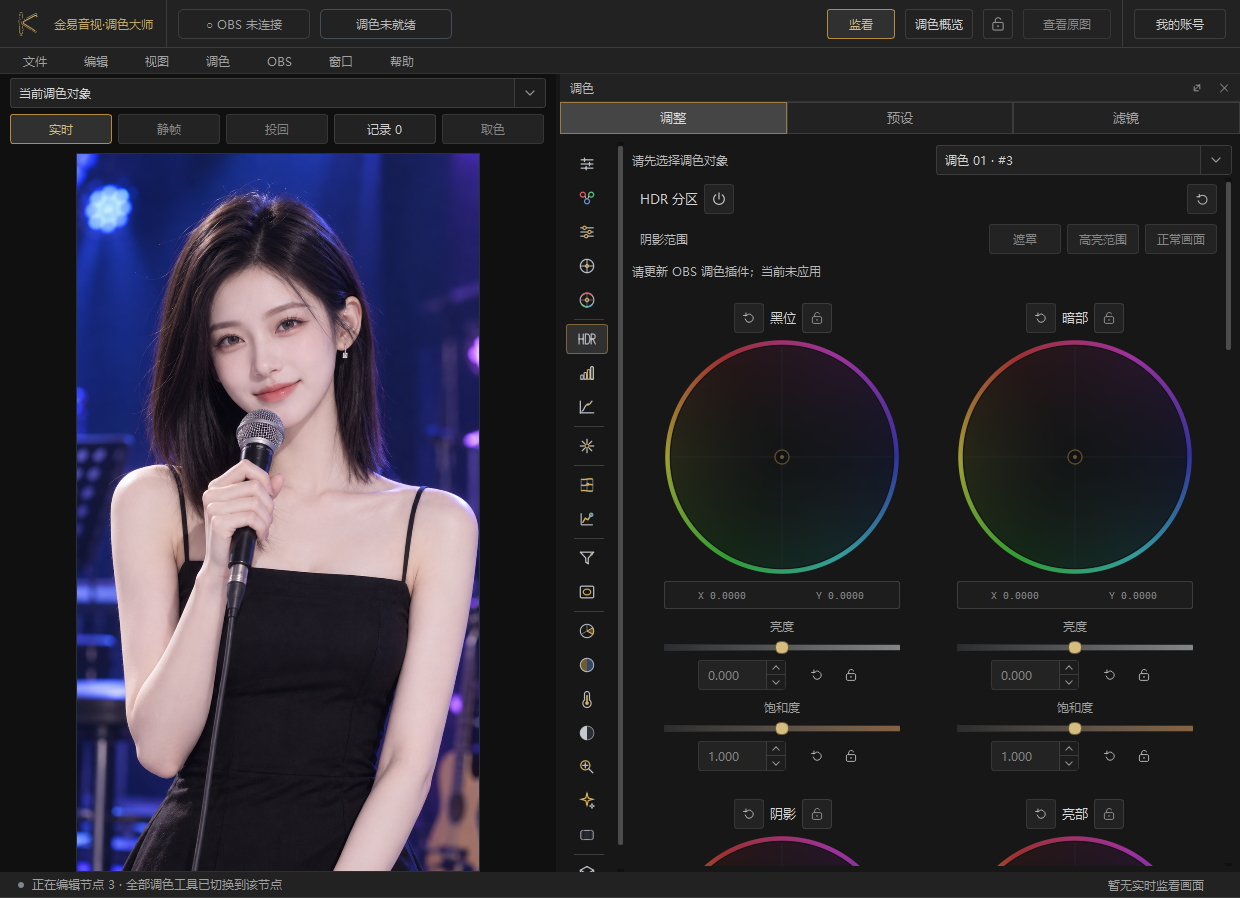The image size is (1240, 898).
Task: Switch to the 滤镜 tab
Action: (1126, 118)
